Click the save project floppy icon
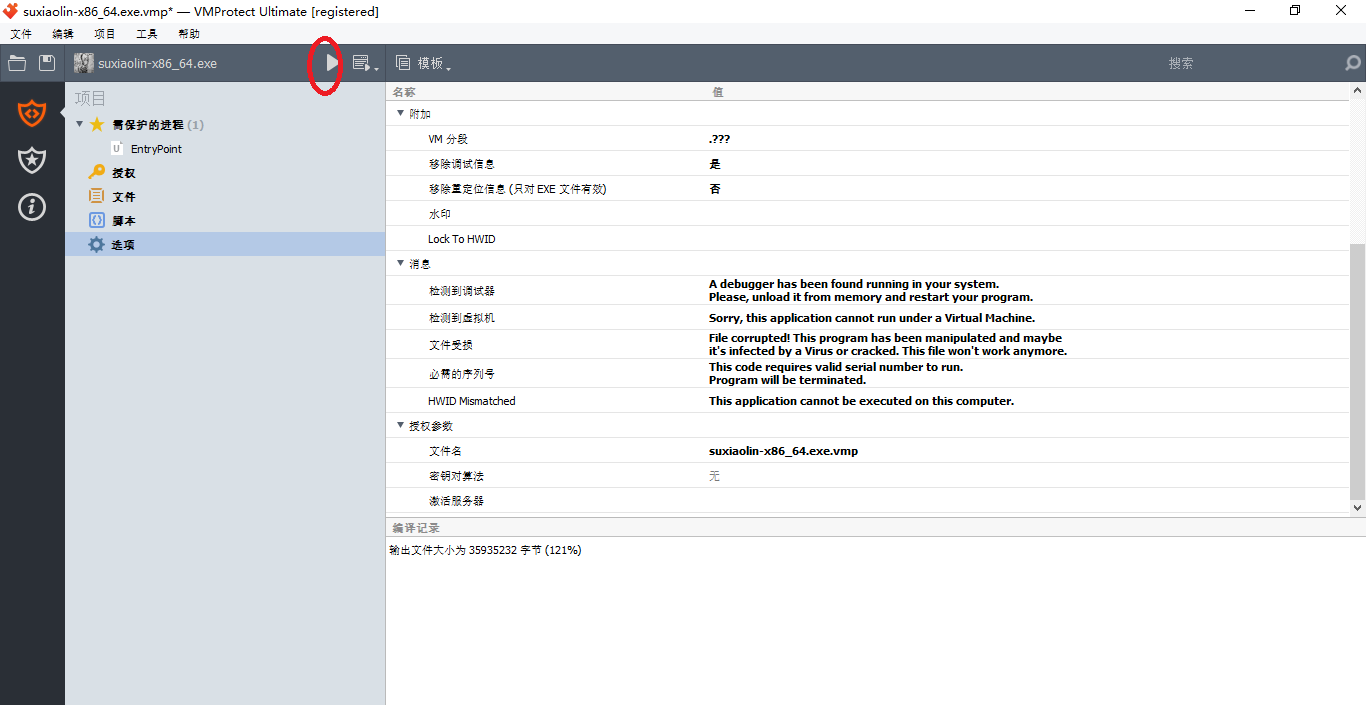 (47, 63)
